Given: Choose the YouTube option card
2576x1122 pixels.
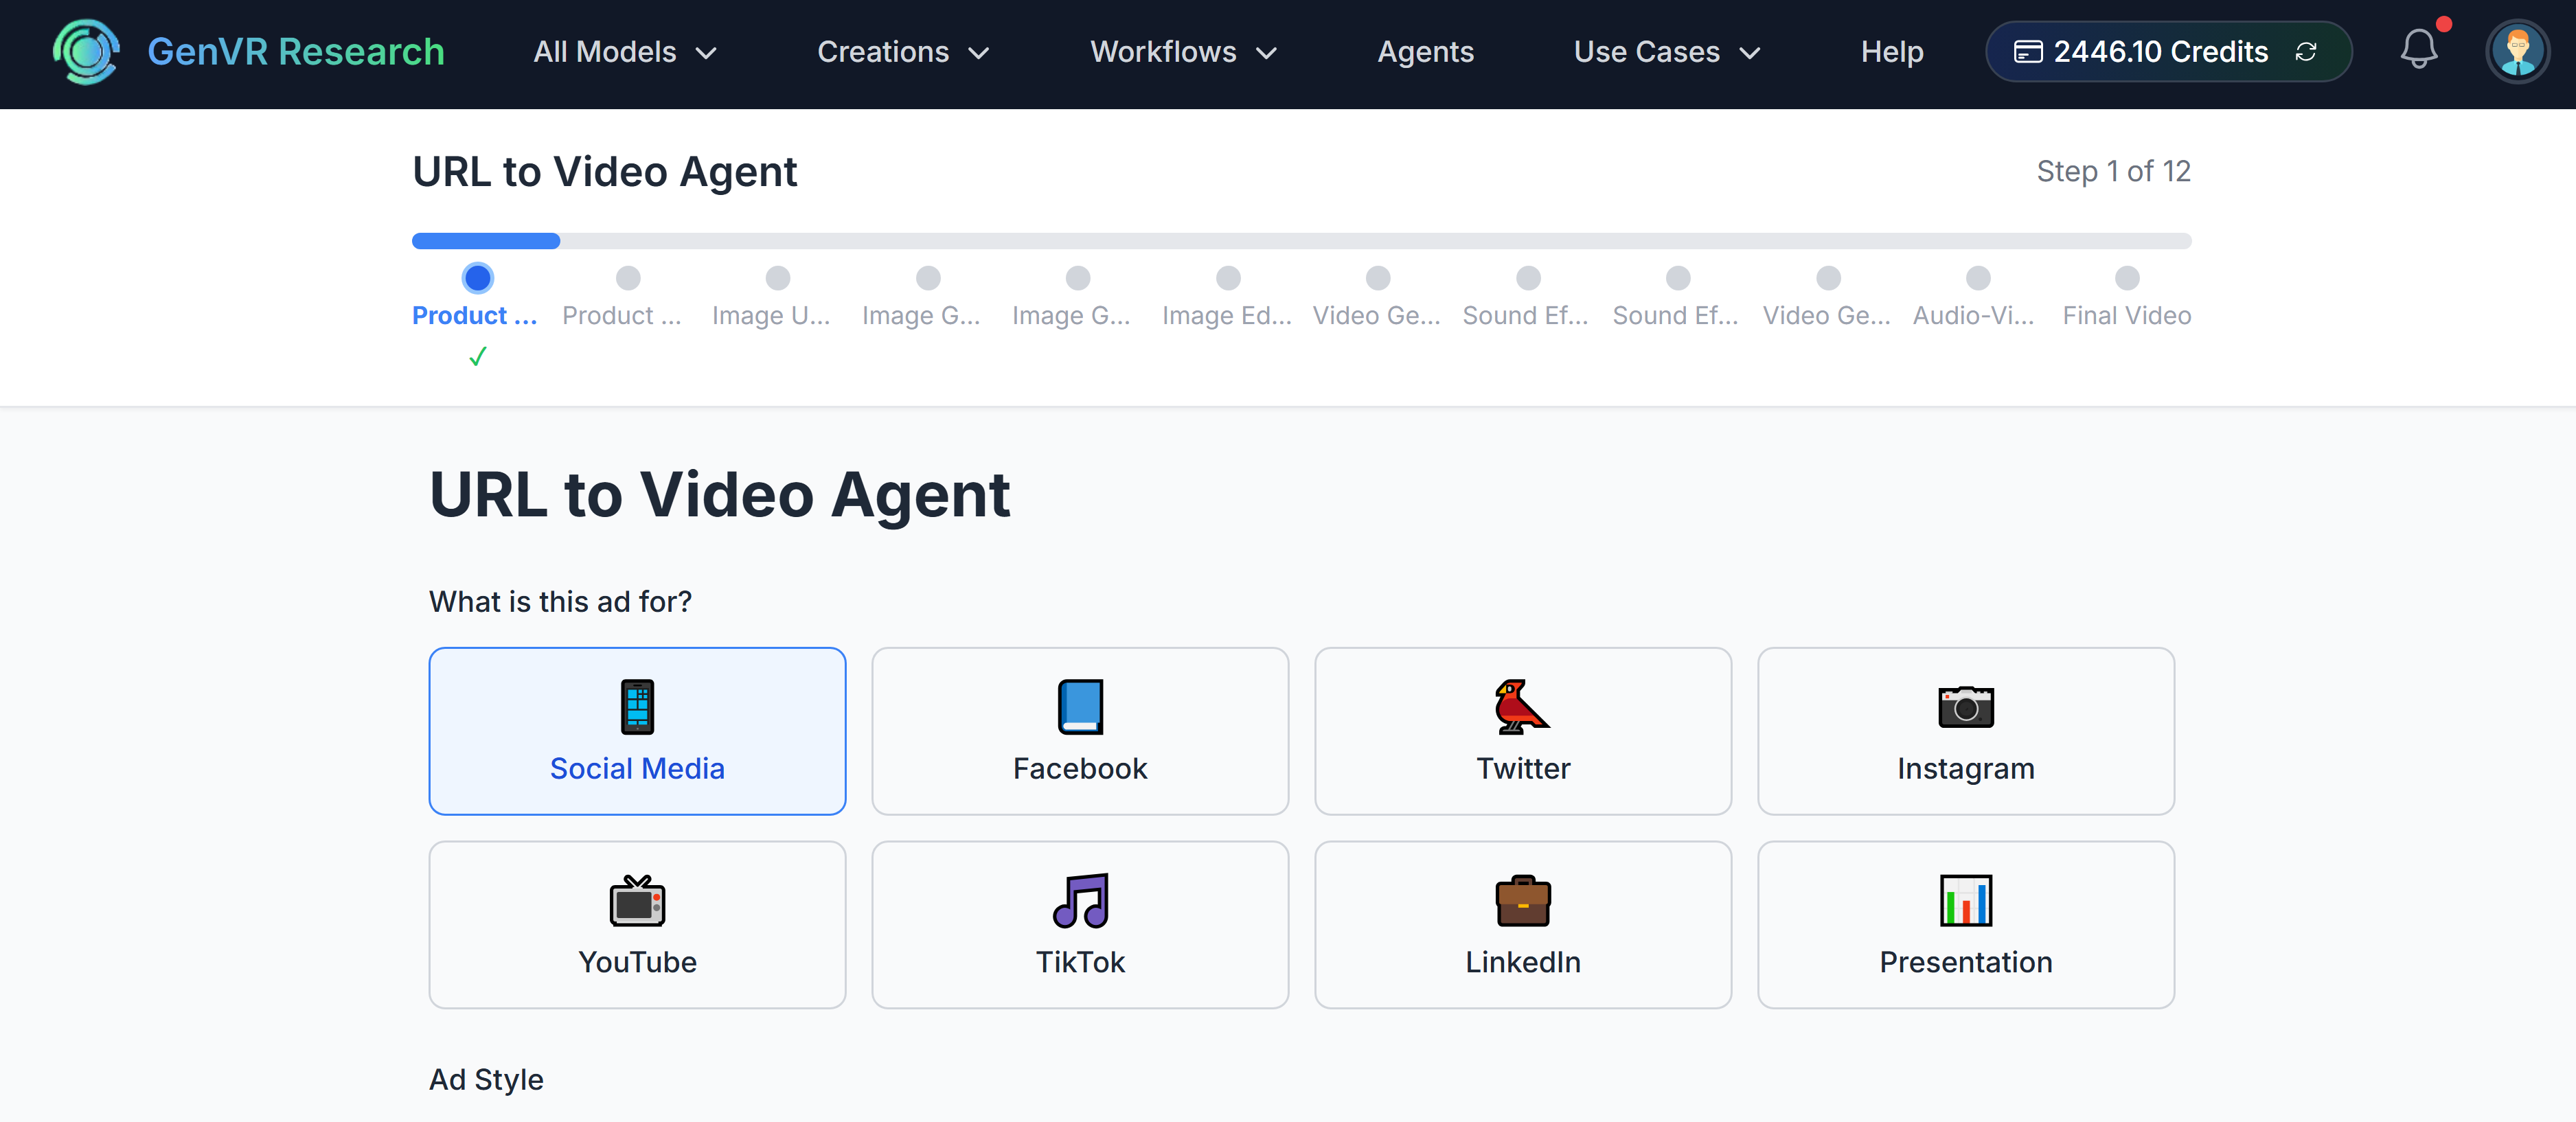Looking at the screenshot, I should coord(637,925).
